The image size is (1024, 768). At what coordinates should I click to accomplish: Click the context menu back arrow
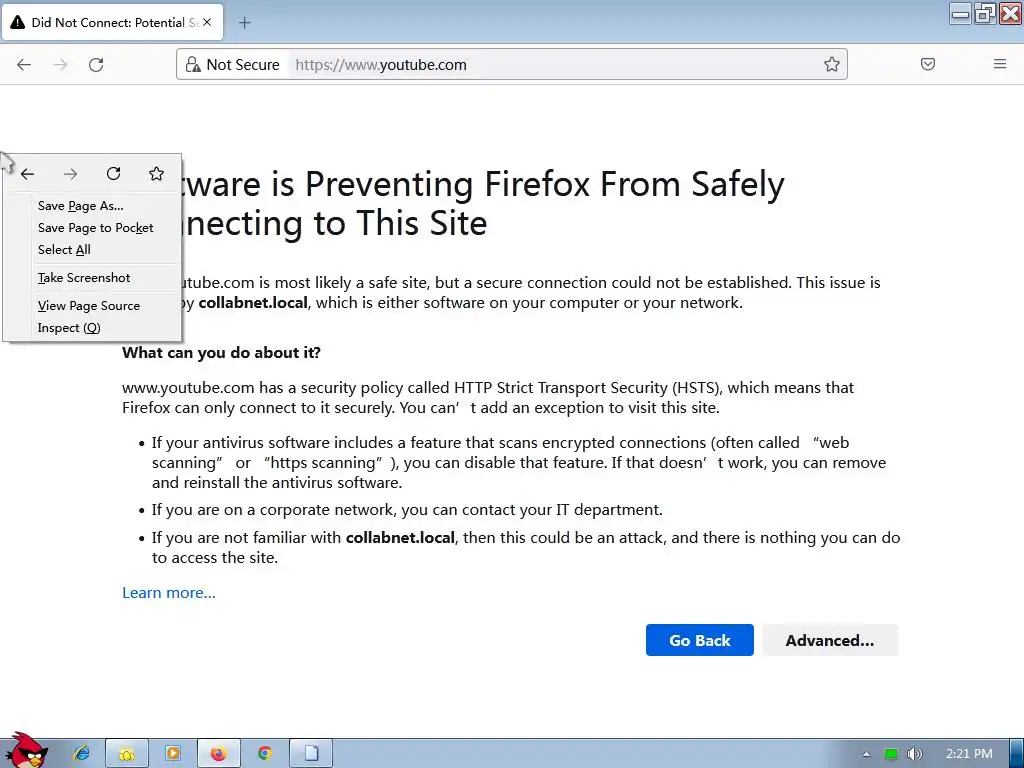click(27, 174)
